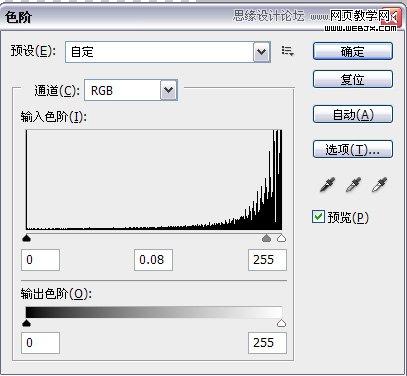407x376 pixels.
Task: Toggle the 预览(P) preview checkbox
Action: click(318, 217)
